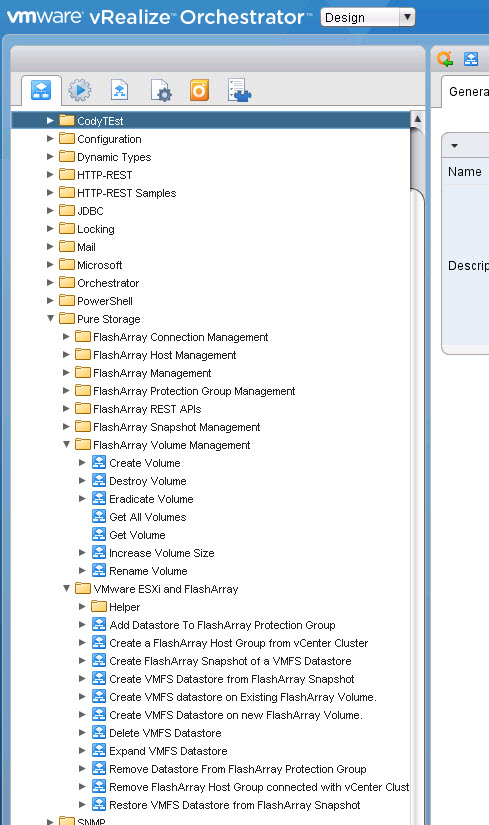Open the Resources view tab icon

(119, 90)
